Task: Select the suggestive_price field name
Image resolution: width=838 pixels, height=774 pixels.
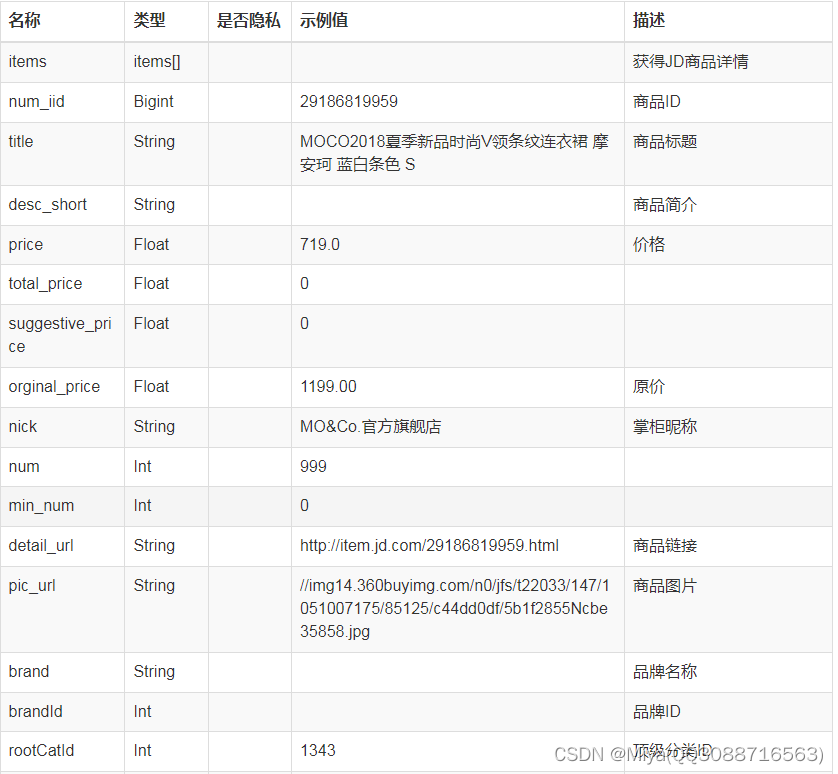Action: [x=60, y=335]
